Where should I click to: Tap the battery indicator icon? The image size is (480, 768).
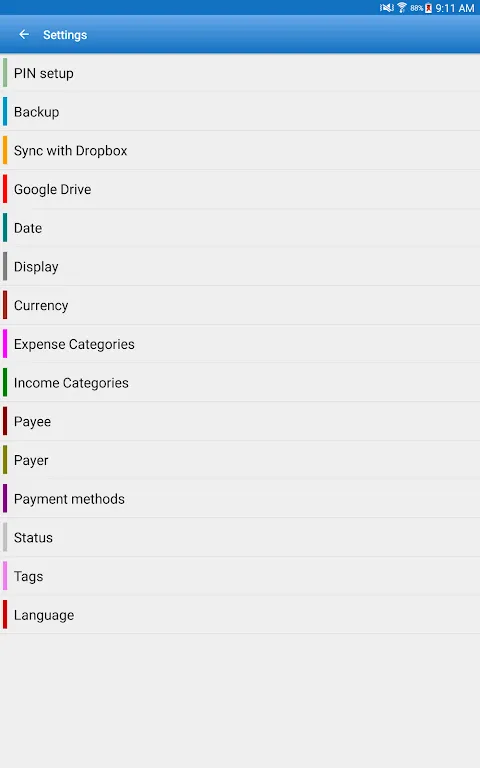pyautogui.click(x=429, y=7)
